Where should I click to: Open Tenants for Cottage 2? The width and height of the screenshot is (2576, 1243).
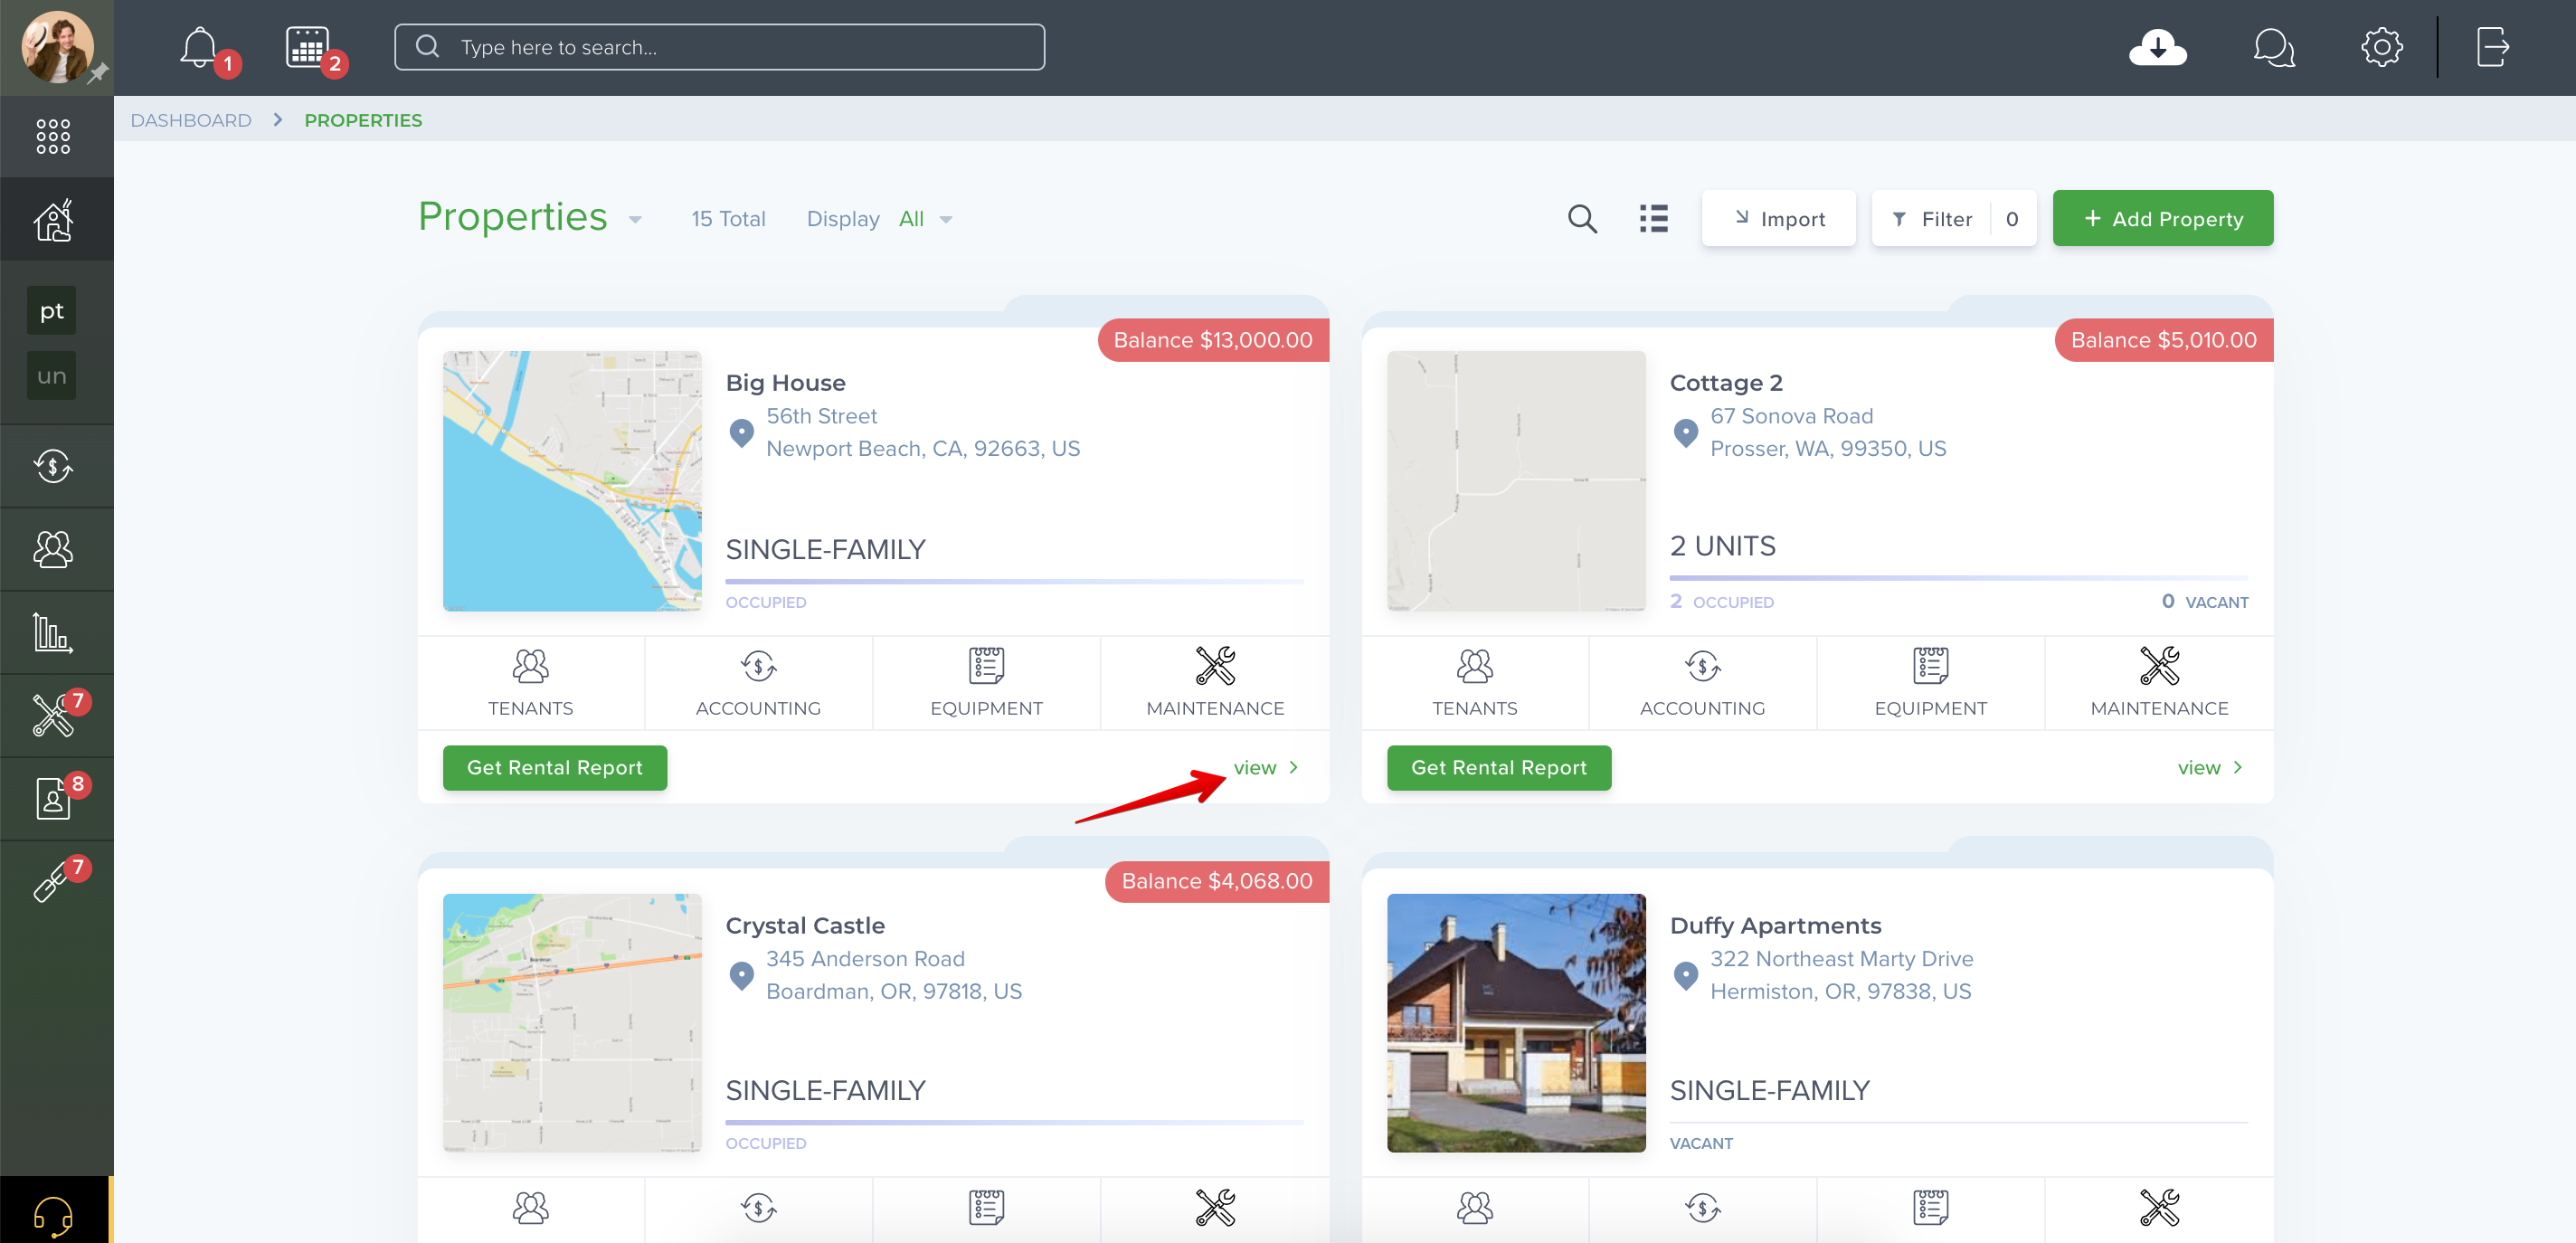pos(1475,683)
